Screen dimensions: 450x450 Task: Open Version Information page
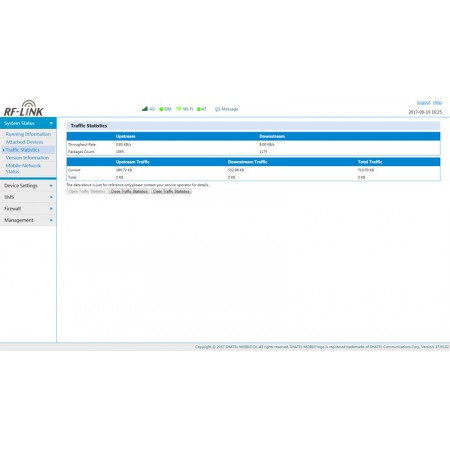click(x=27, y=158)
